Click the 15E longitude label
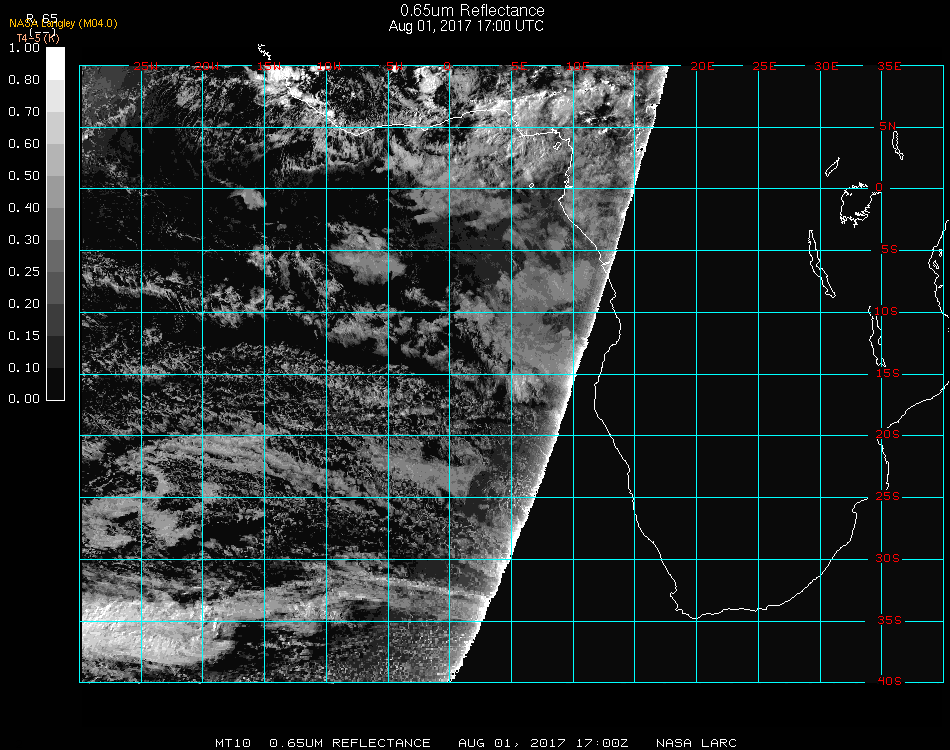Viewport: 950px width, 750px height. click(641, 66)
